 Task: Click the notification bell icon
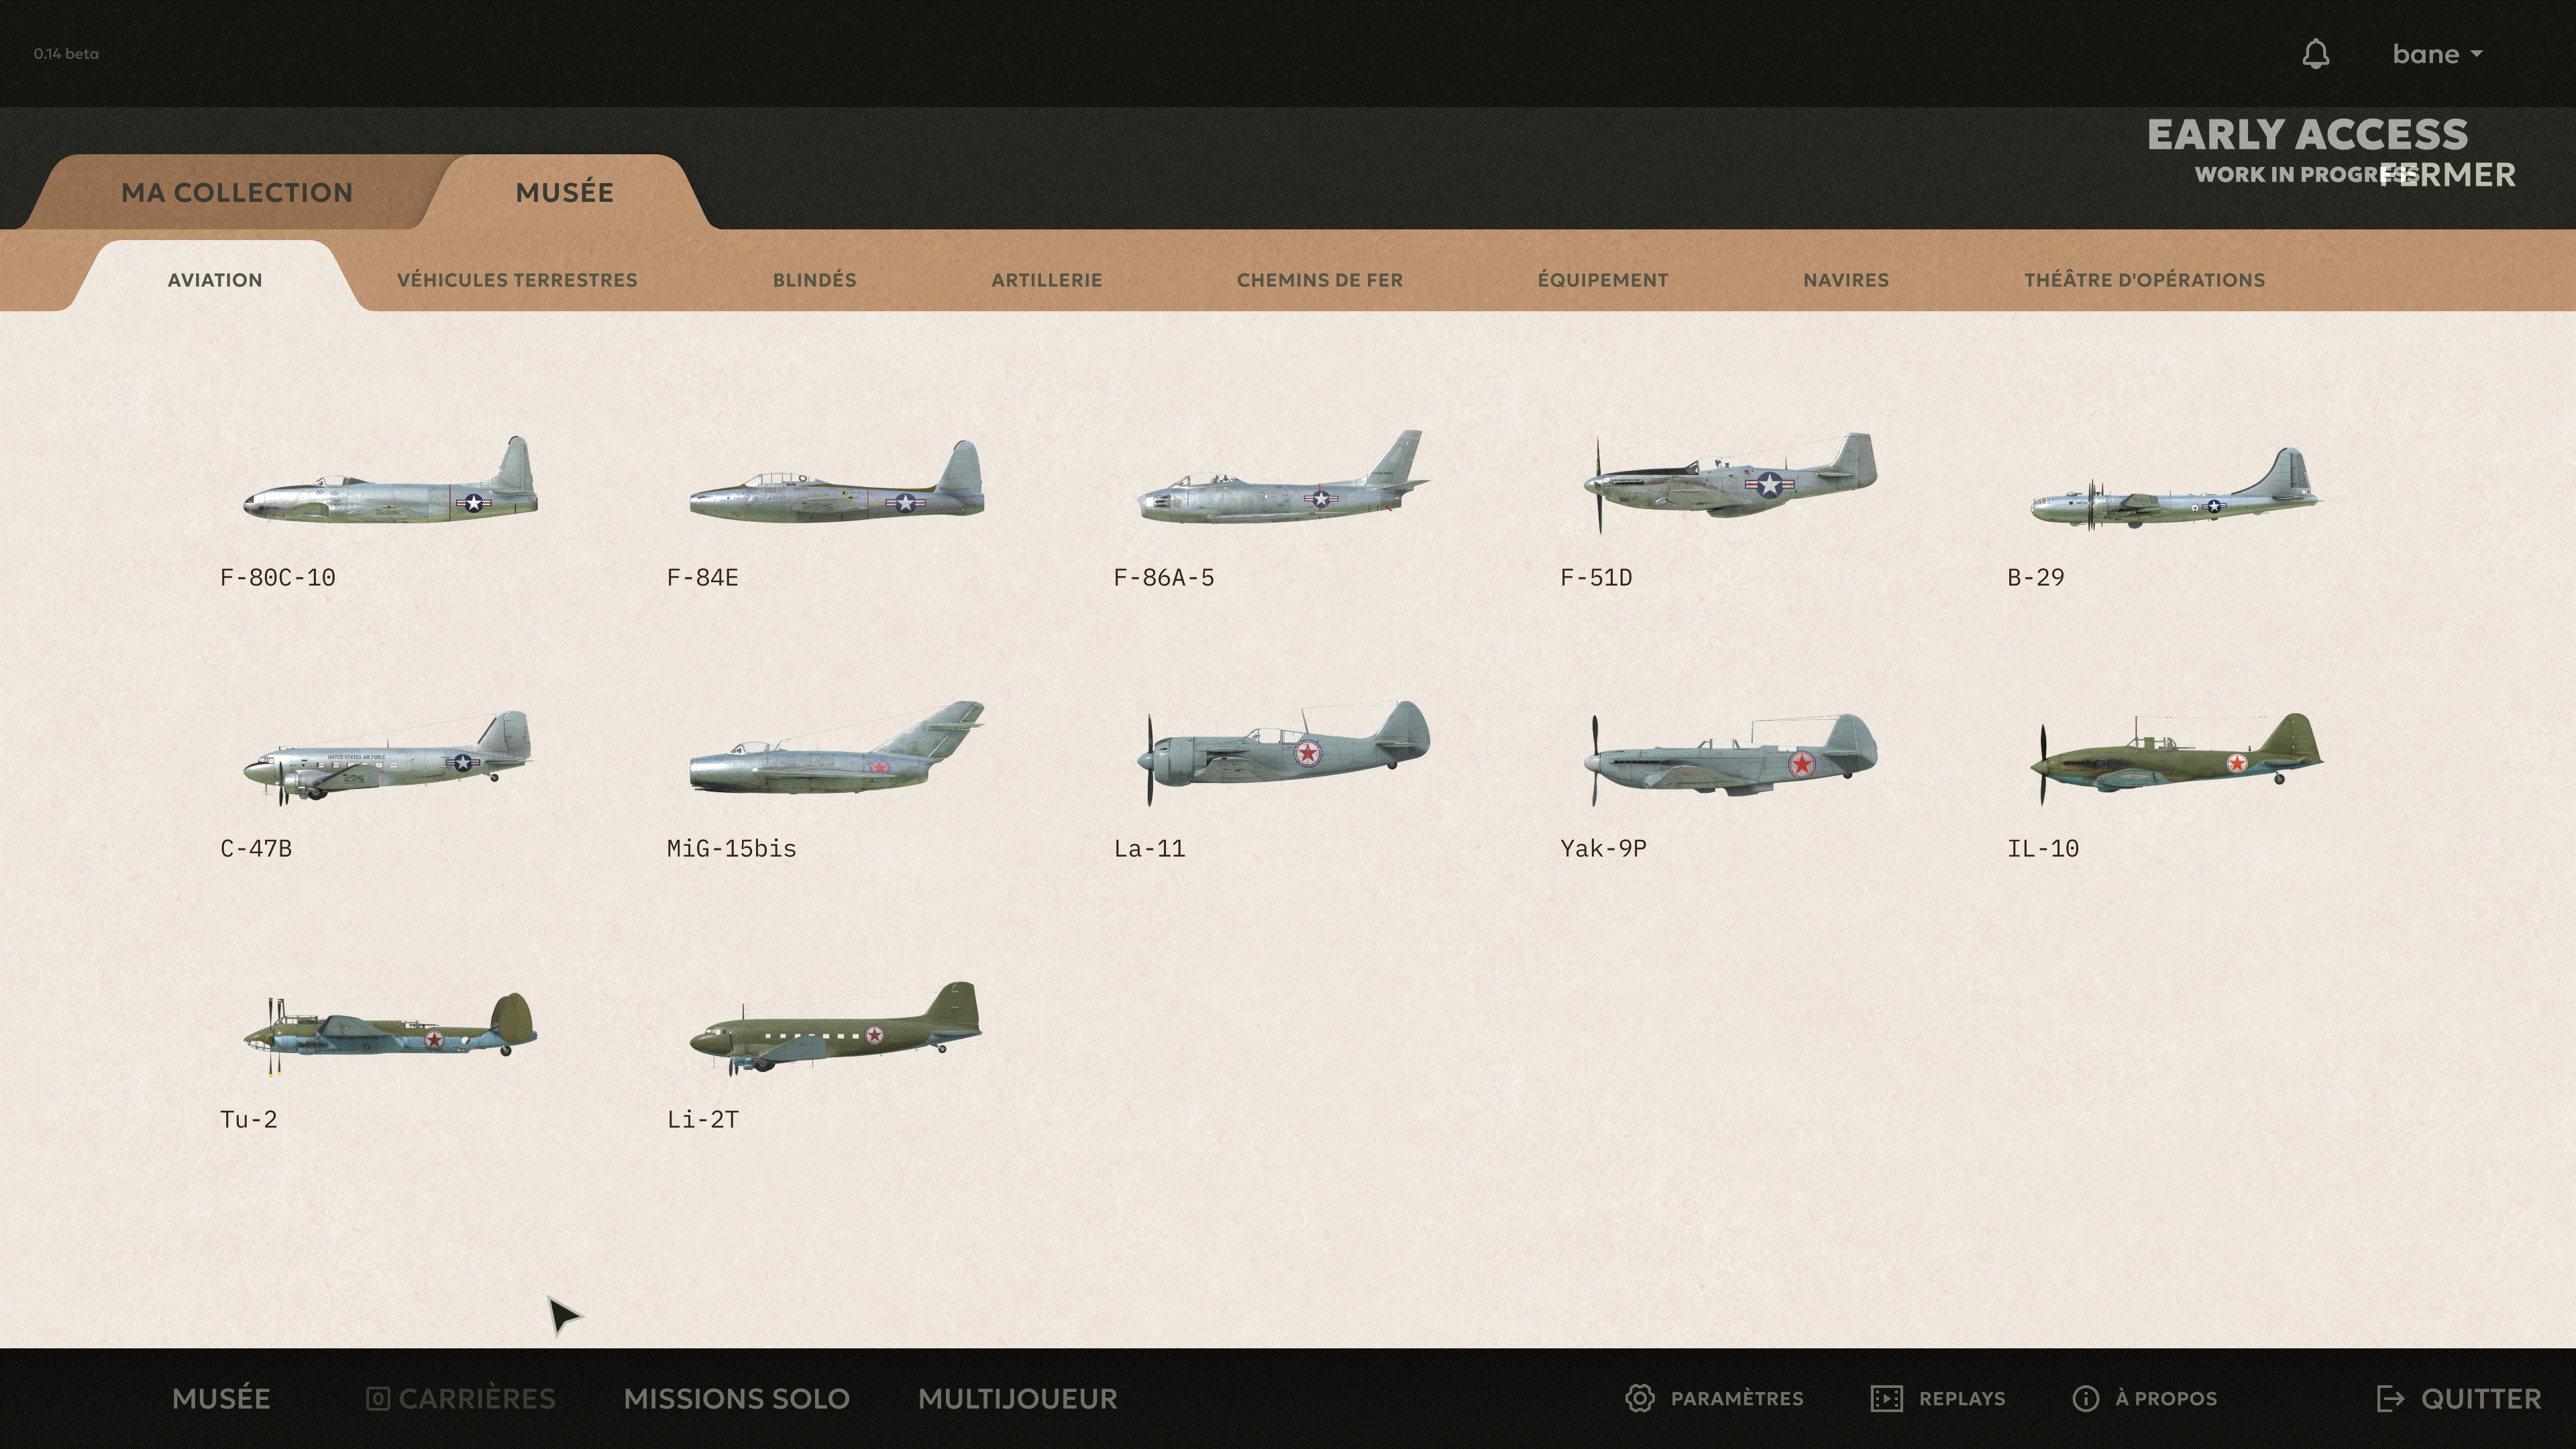[2316, 54]
